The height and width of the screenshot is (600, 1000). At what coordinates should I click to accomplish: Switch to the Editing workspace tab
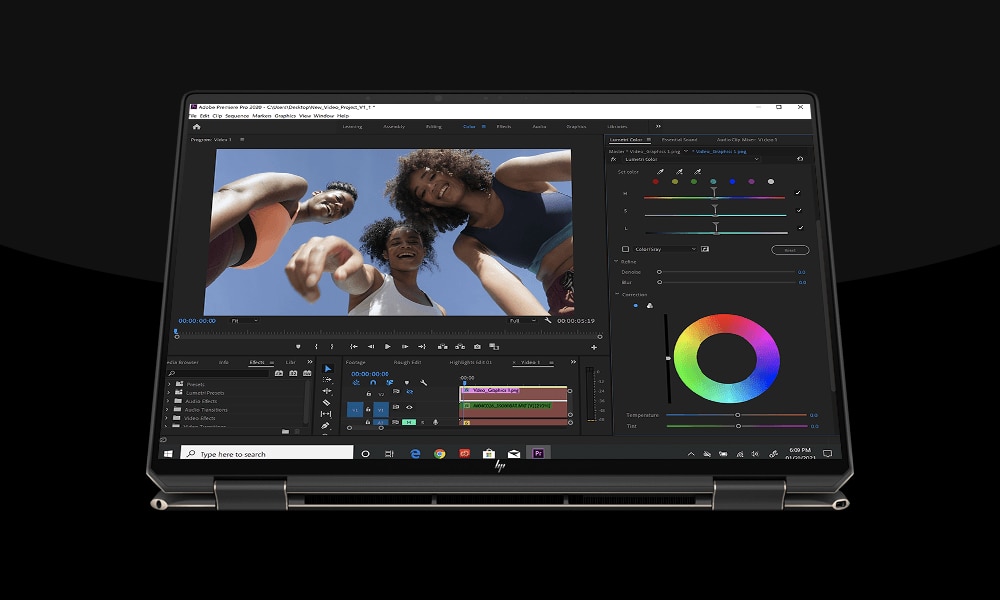(434, 127)
